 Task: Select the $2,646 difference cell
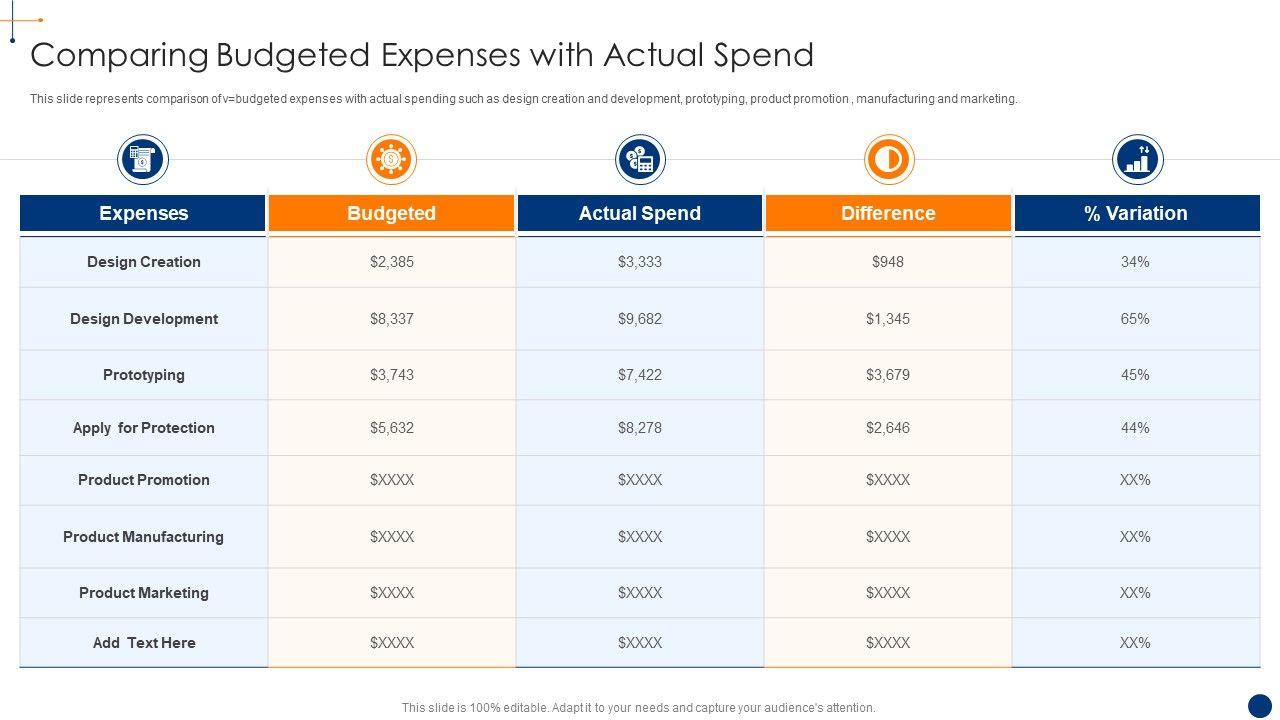(888, 428)
